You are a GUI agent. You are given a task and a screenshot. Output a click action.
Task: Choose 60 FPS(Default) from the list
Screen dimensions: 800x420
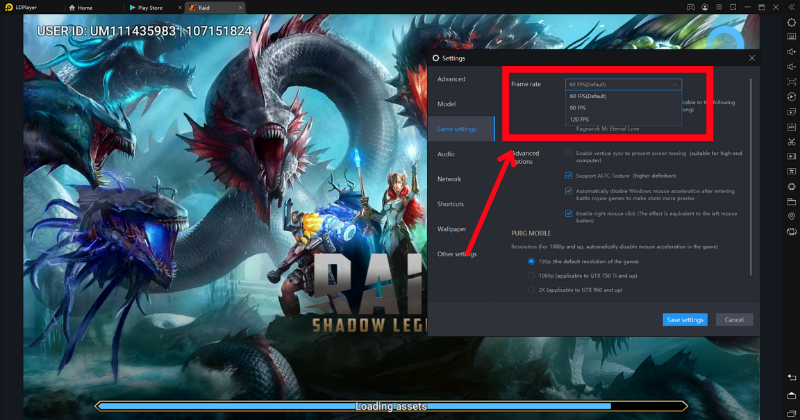coord(623,96)
